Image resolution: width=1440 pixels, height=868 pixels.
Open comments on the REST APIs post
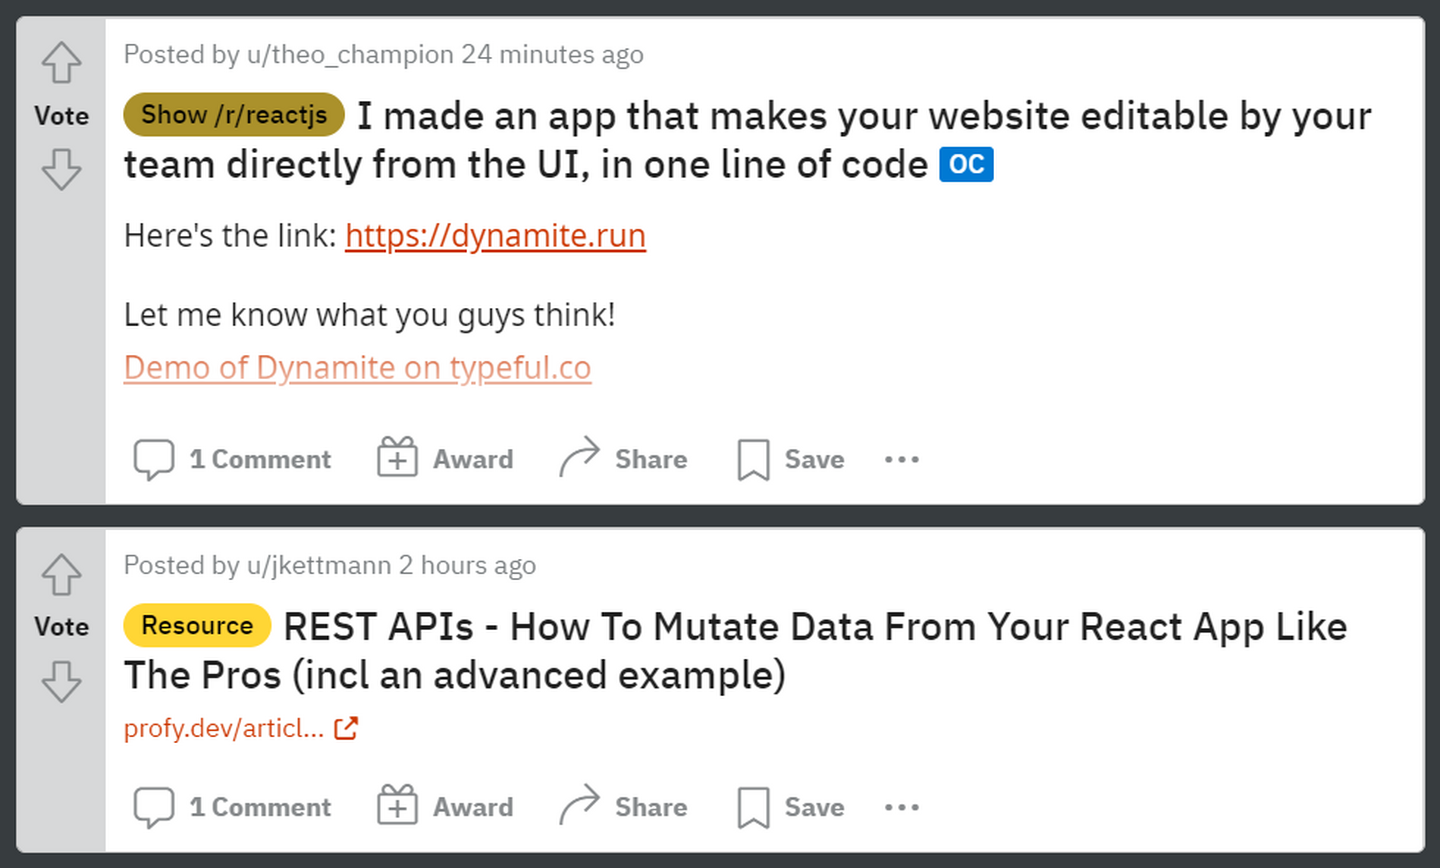click(x=232, y=807)
